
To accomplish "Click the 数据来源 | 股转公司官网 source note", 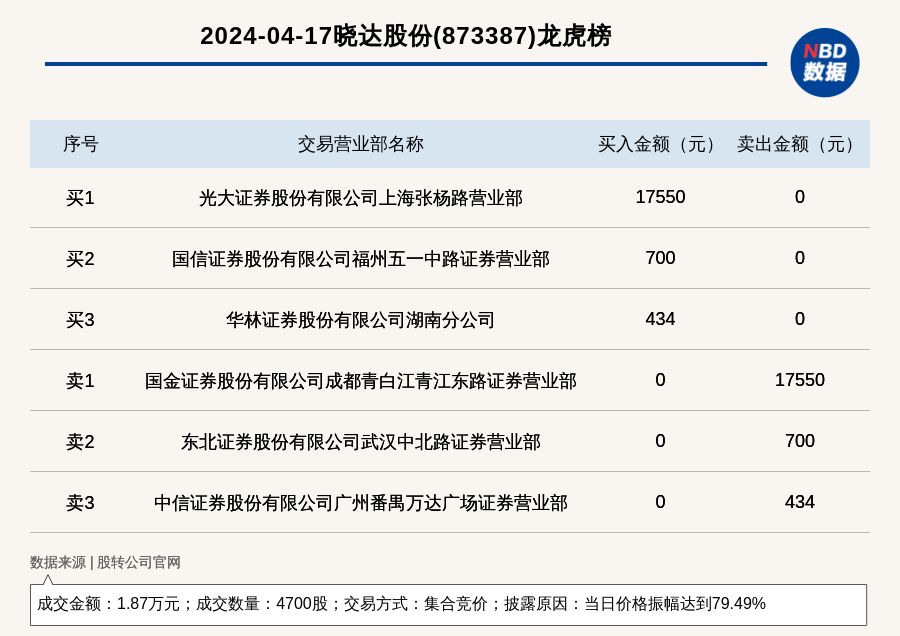I will pos(105,562).
